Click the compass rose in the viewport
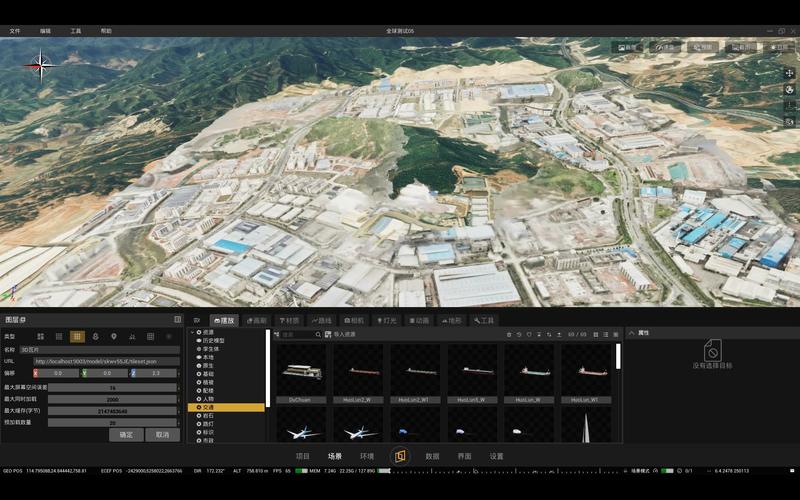Viewport: 800px width, 500px height. pyautogui.click(x=41, y=65)
